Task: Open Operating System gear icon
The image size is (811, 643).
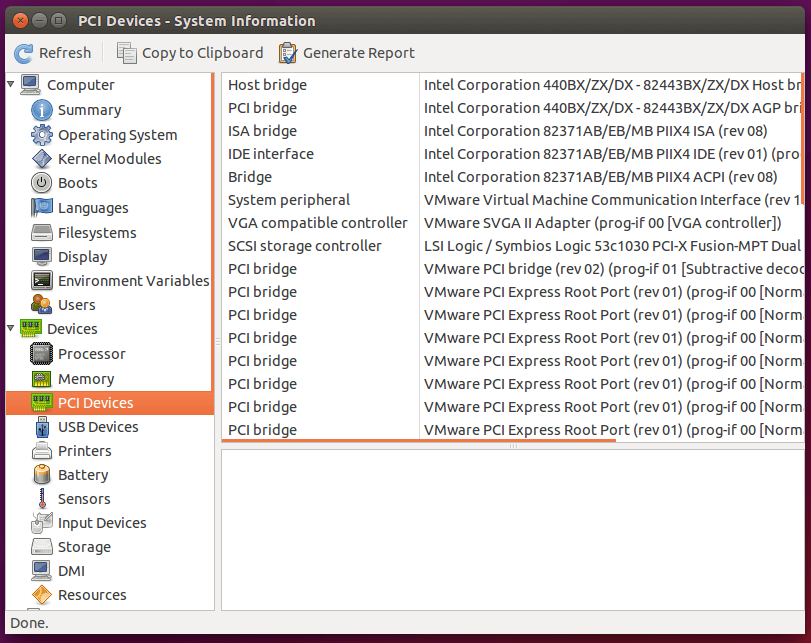Action: (42, 134)
